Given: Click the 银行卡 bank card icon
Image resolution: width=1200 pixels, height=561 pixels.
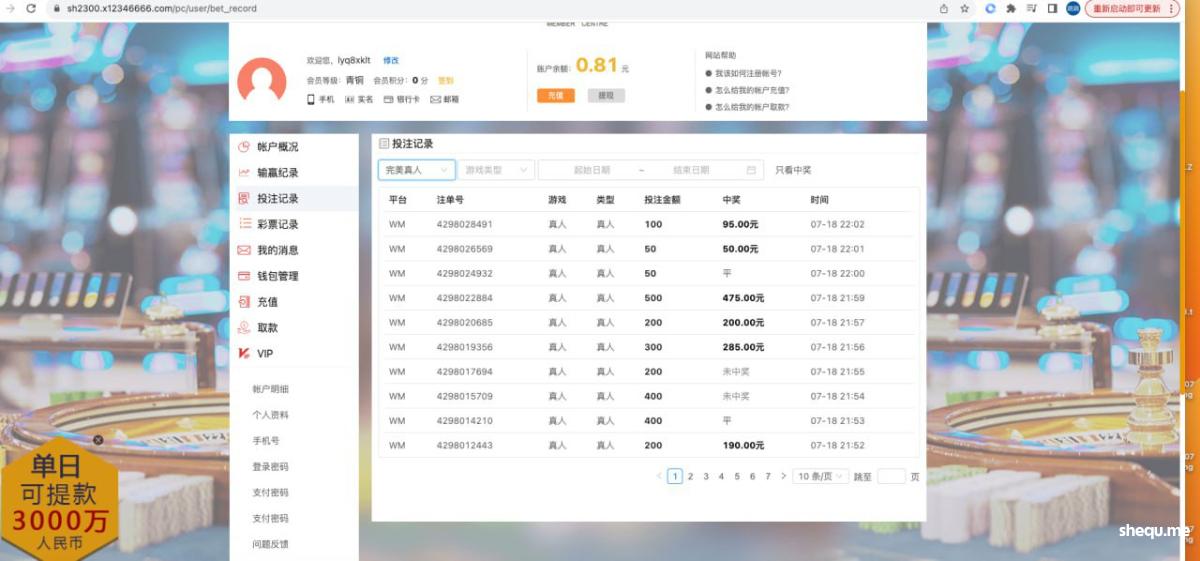Looking at the screenshot, I should click(x=388, y=99).
